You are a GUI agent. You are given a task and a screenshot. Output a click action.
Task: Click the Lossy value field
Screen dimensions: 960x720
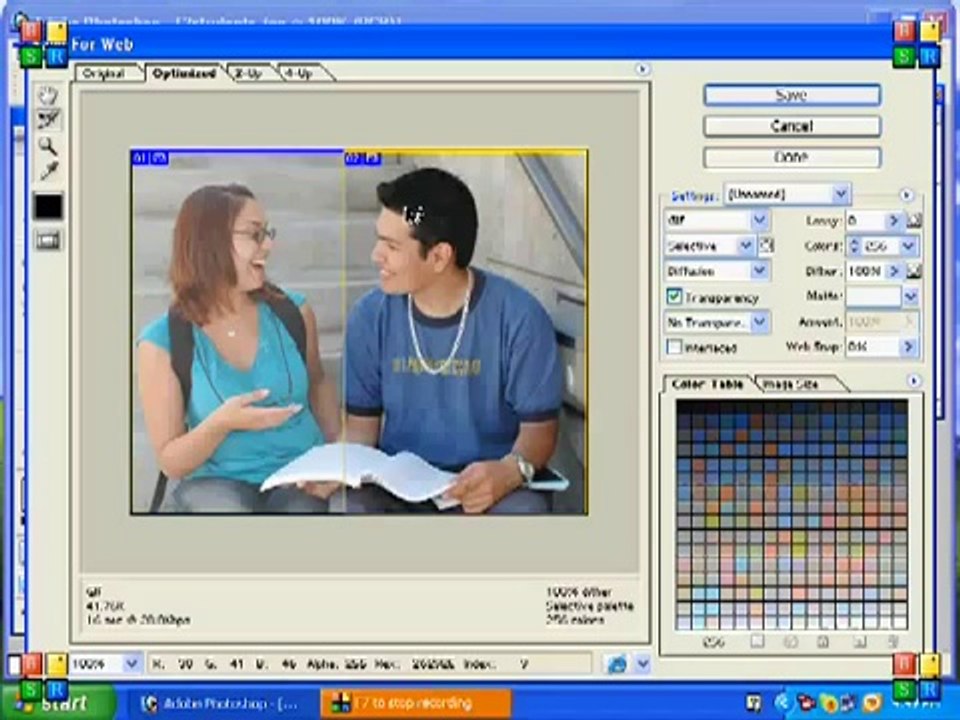(x=866, y=220)
